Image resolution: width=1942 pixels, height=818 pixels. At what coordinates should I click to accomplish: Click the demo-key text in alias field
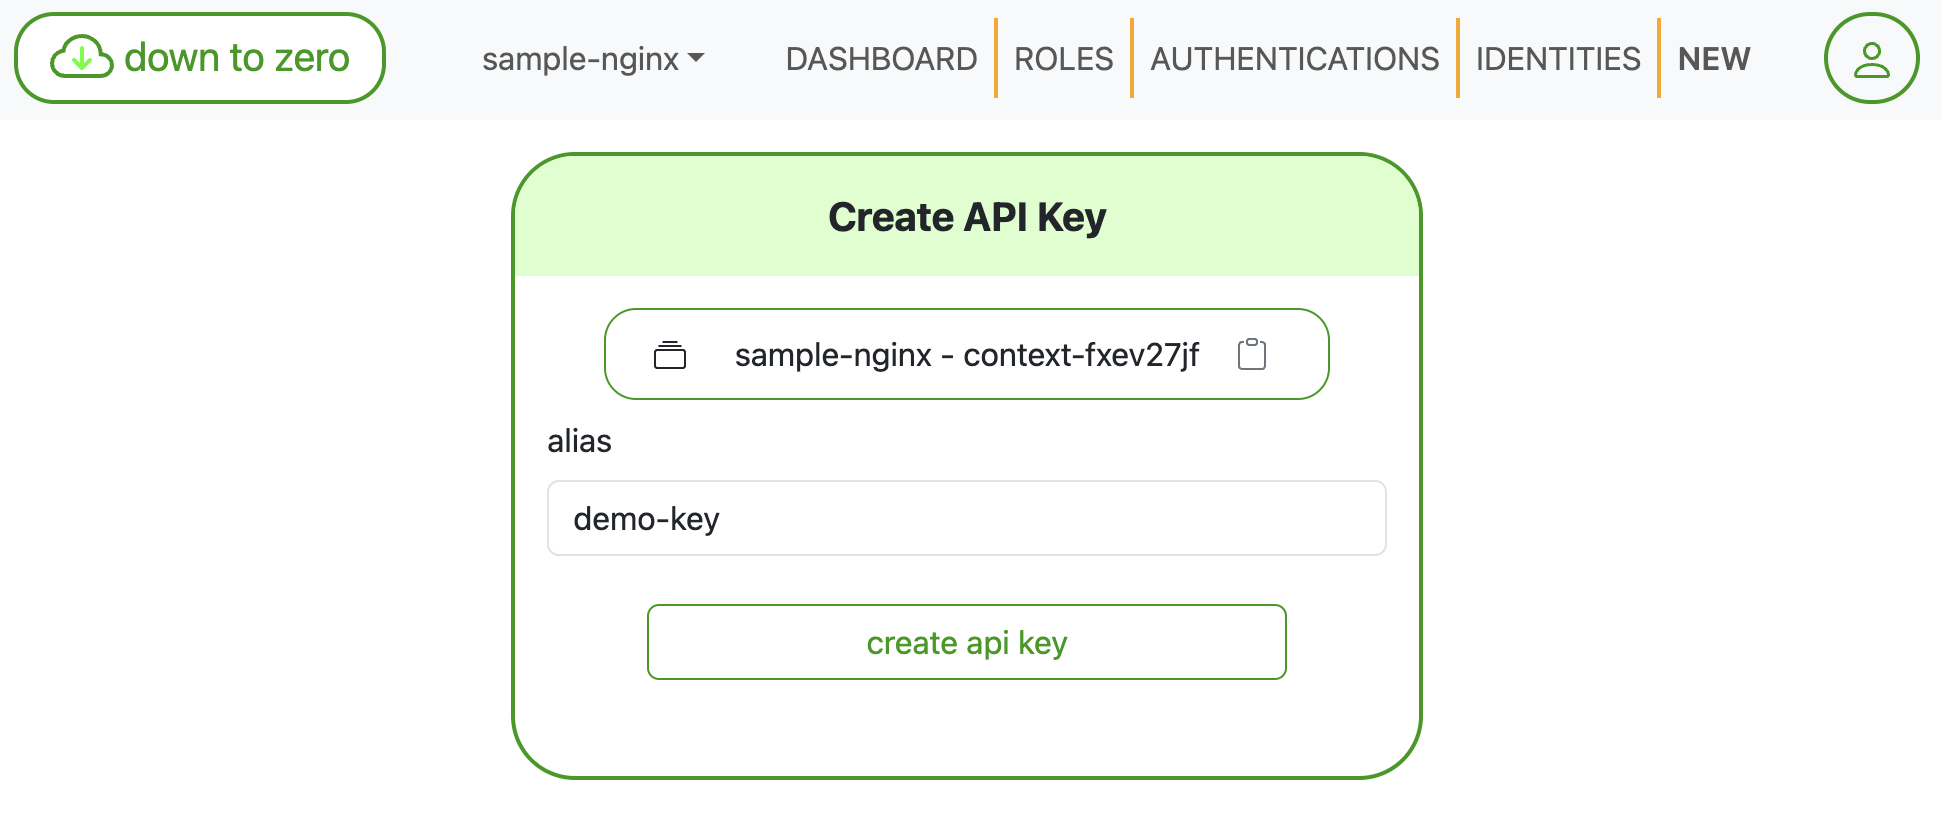646,519
